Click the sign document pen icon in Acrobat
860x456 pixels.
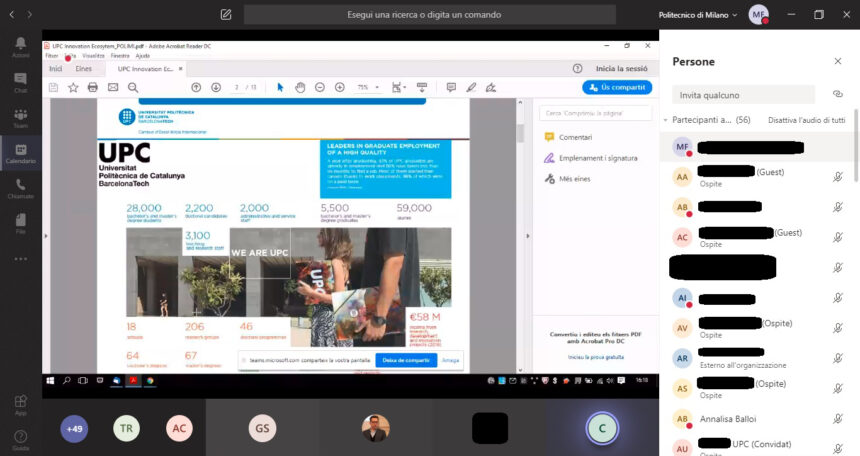[x=491, y=87]
